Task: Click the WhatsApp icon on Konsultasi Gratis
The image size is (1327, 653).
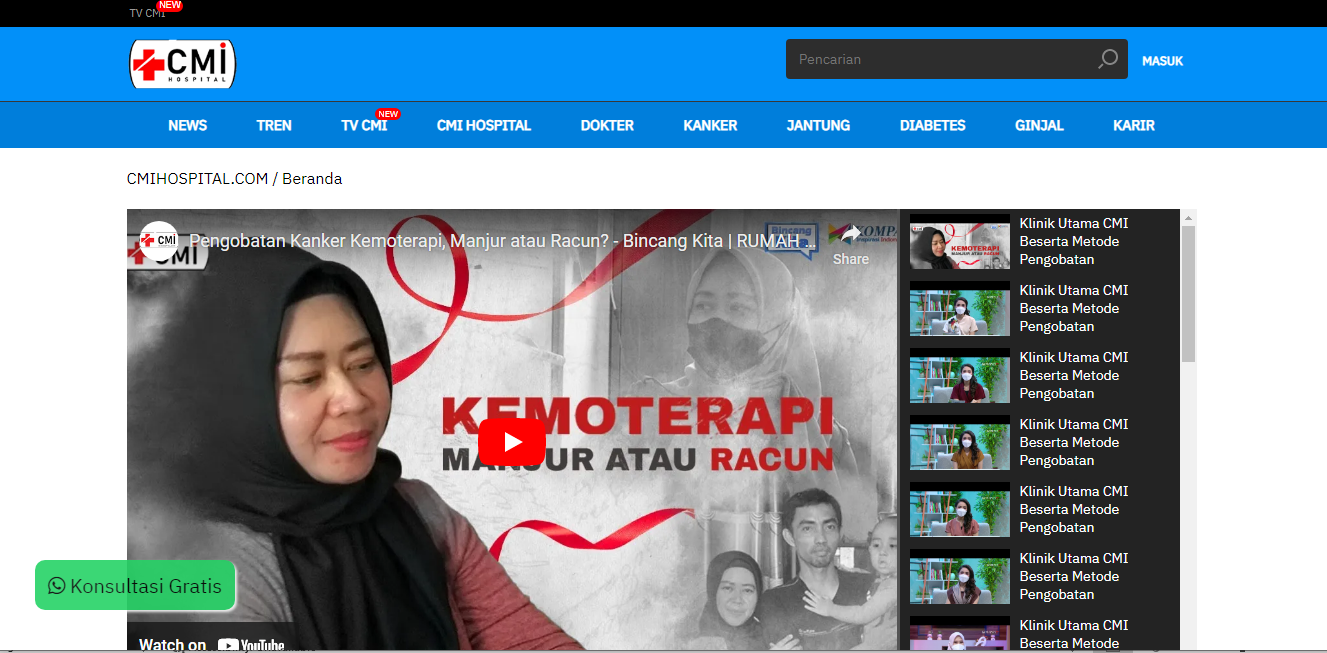Action: (x=56, y=585)
